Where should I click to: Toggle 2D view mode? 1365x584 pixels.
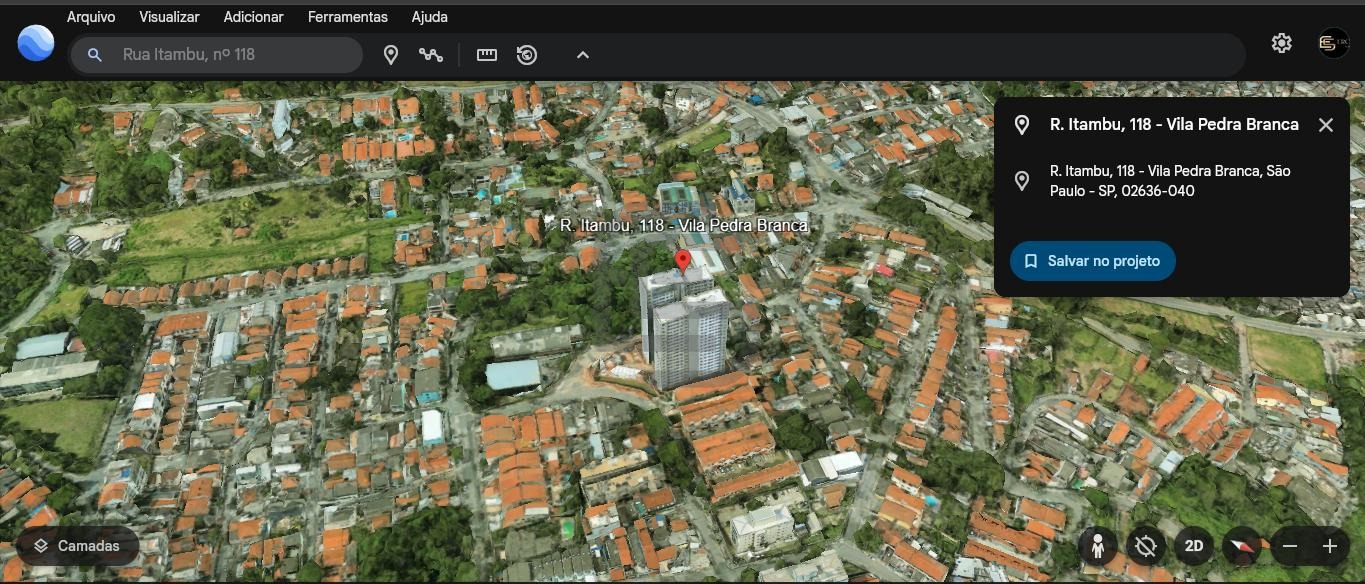(1193, 546)
